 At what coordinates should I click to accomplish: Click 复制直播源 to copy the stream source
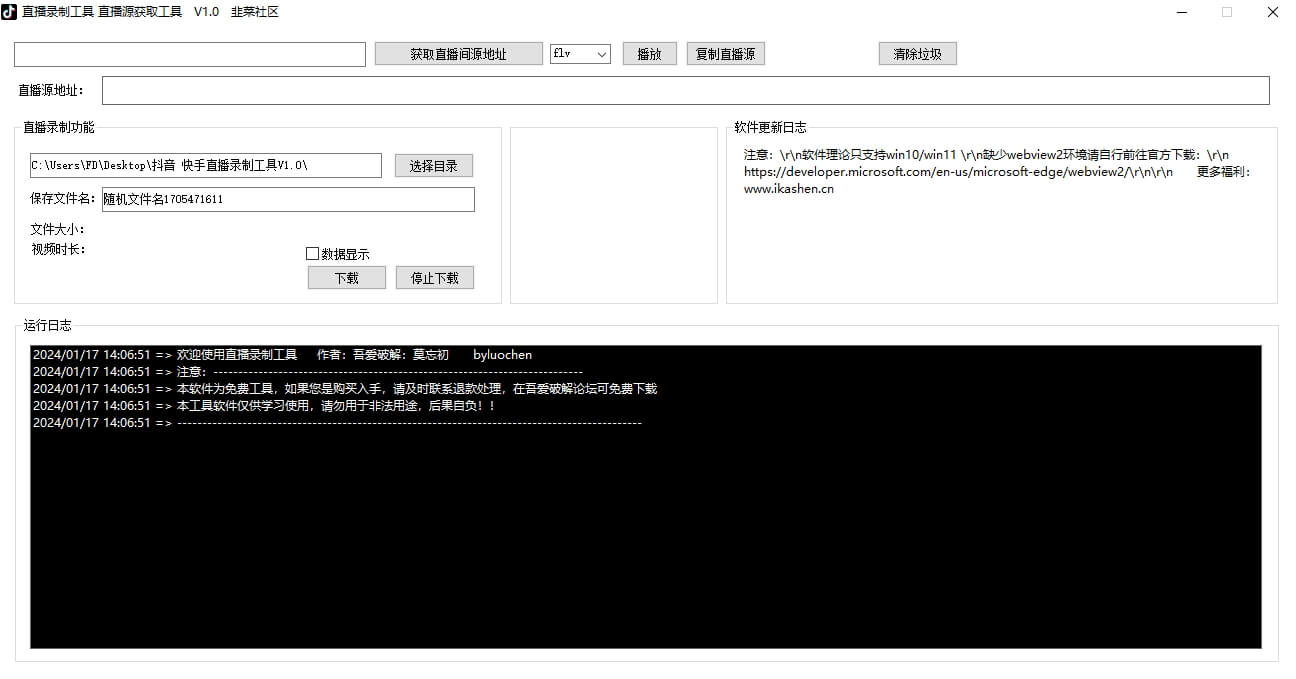click(725, 53)
